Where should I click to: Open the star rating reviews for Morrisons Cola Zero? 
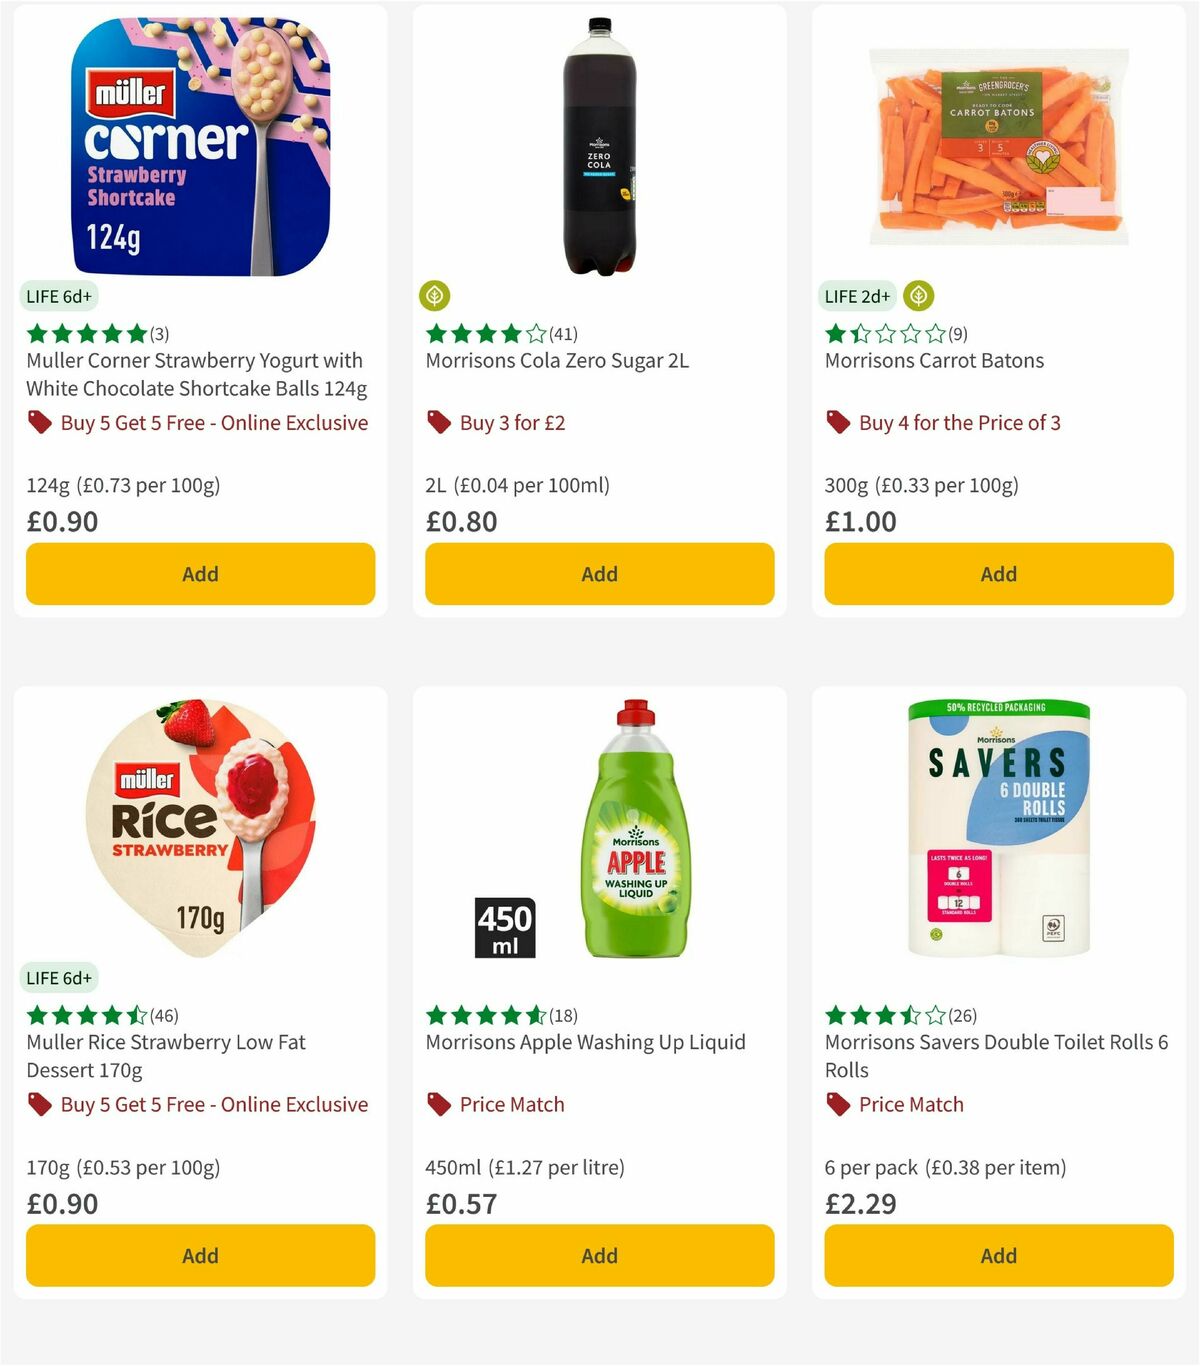(x=498, y=333)
